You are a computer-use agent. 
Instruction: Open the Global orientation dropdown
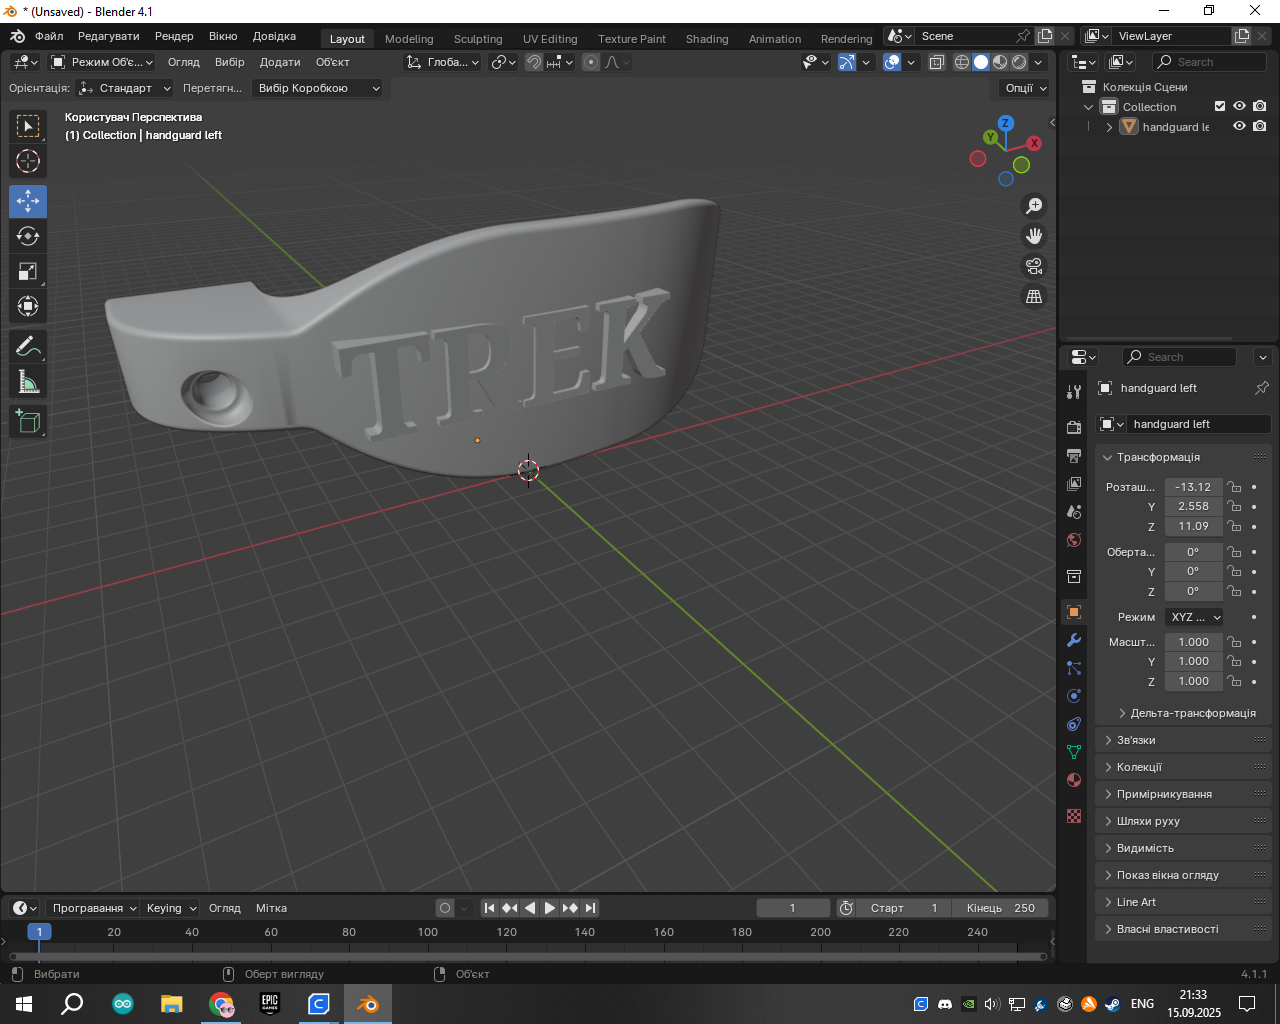pyautogui.click(x=442, y=62)
